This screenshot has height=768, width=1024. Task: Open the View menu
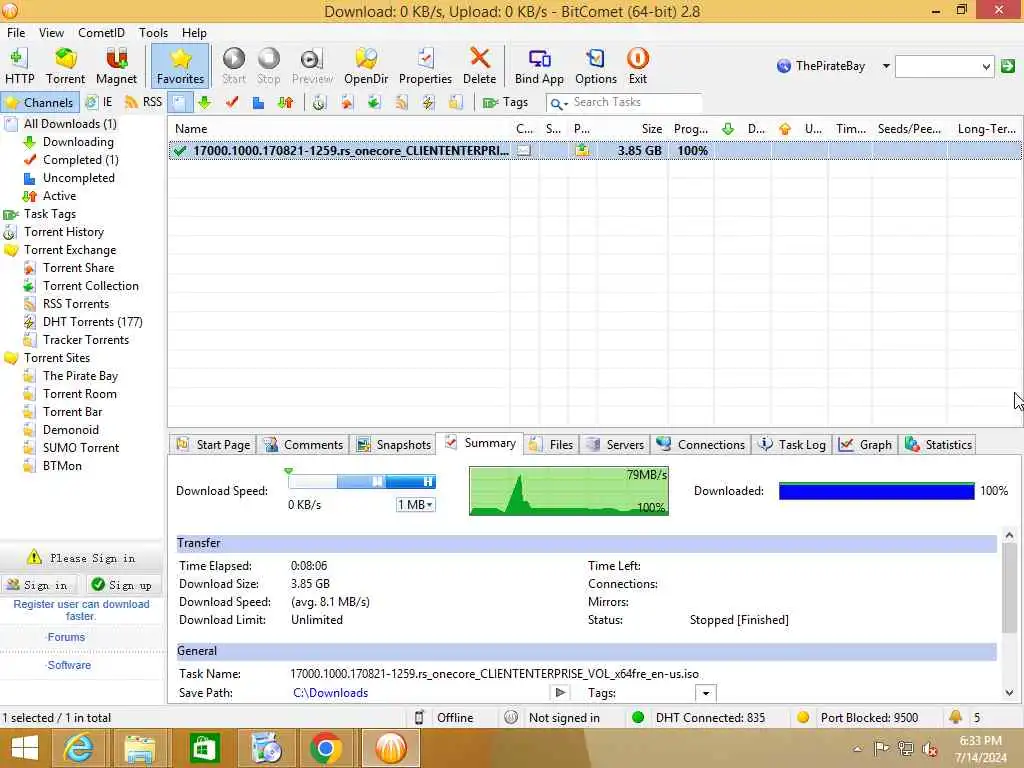point(51,33)
